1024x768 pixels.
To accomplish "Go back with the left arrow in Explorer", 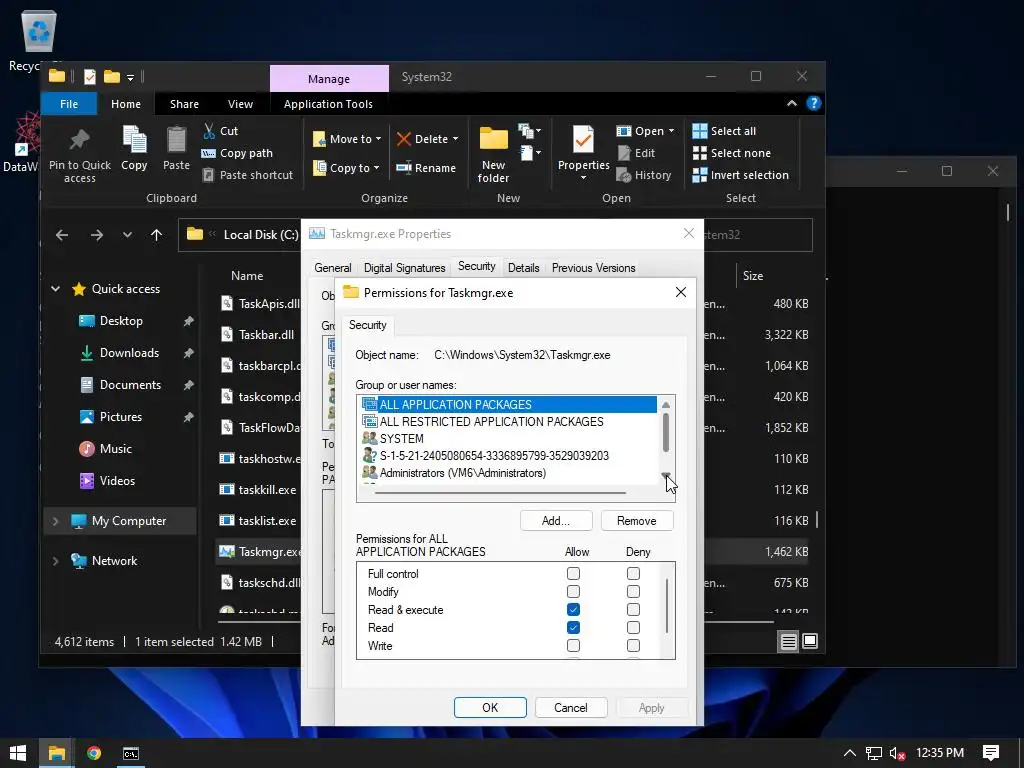I will pyautogui.click(x=62, y=235).
